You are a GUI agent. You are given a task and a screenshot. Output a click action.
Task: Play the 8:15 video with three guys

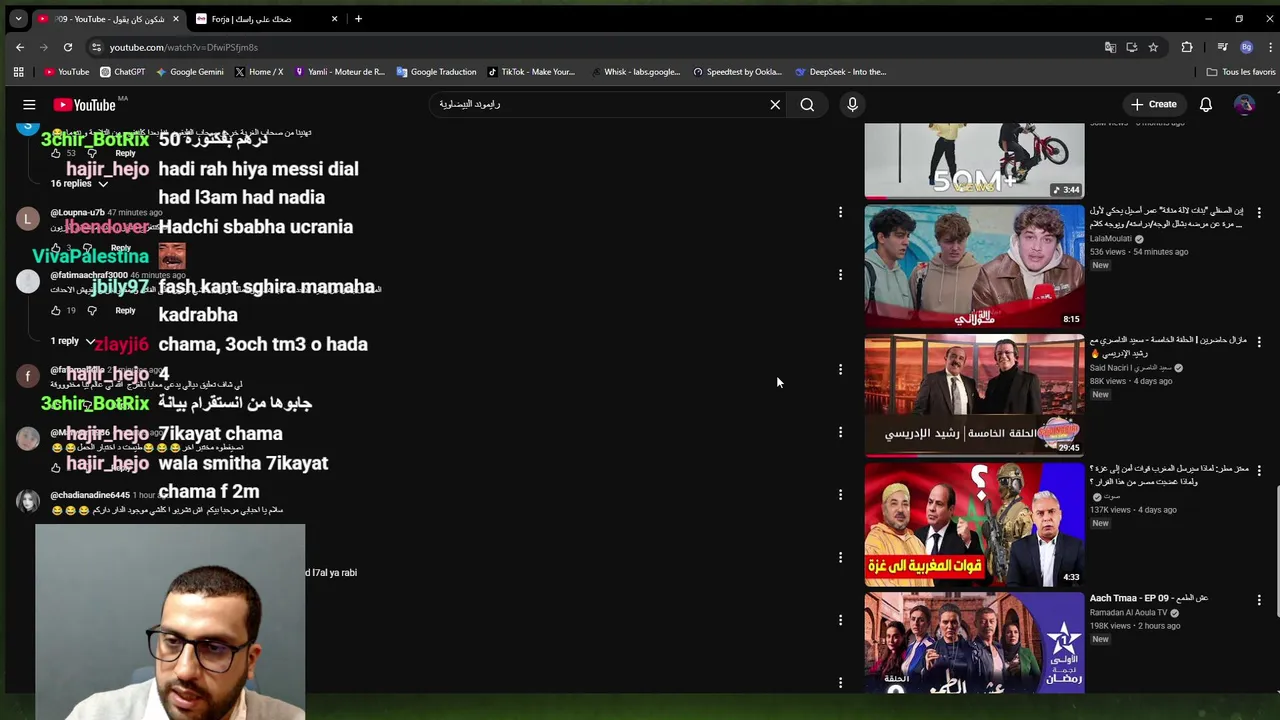tap(974, 266)
